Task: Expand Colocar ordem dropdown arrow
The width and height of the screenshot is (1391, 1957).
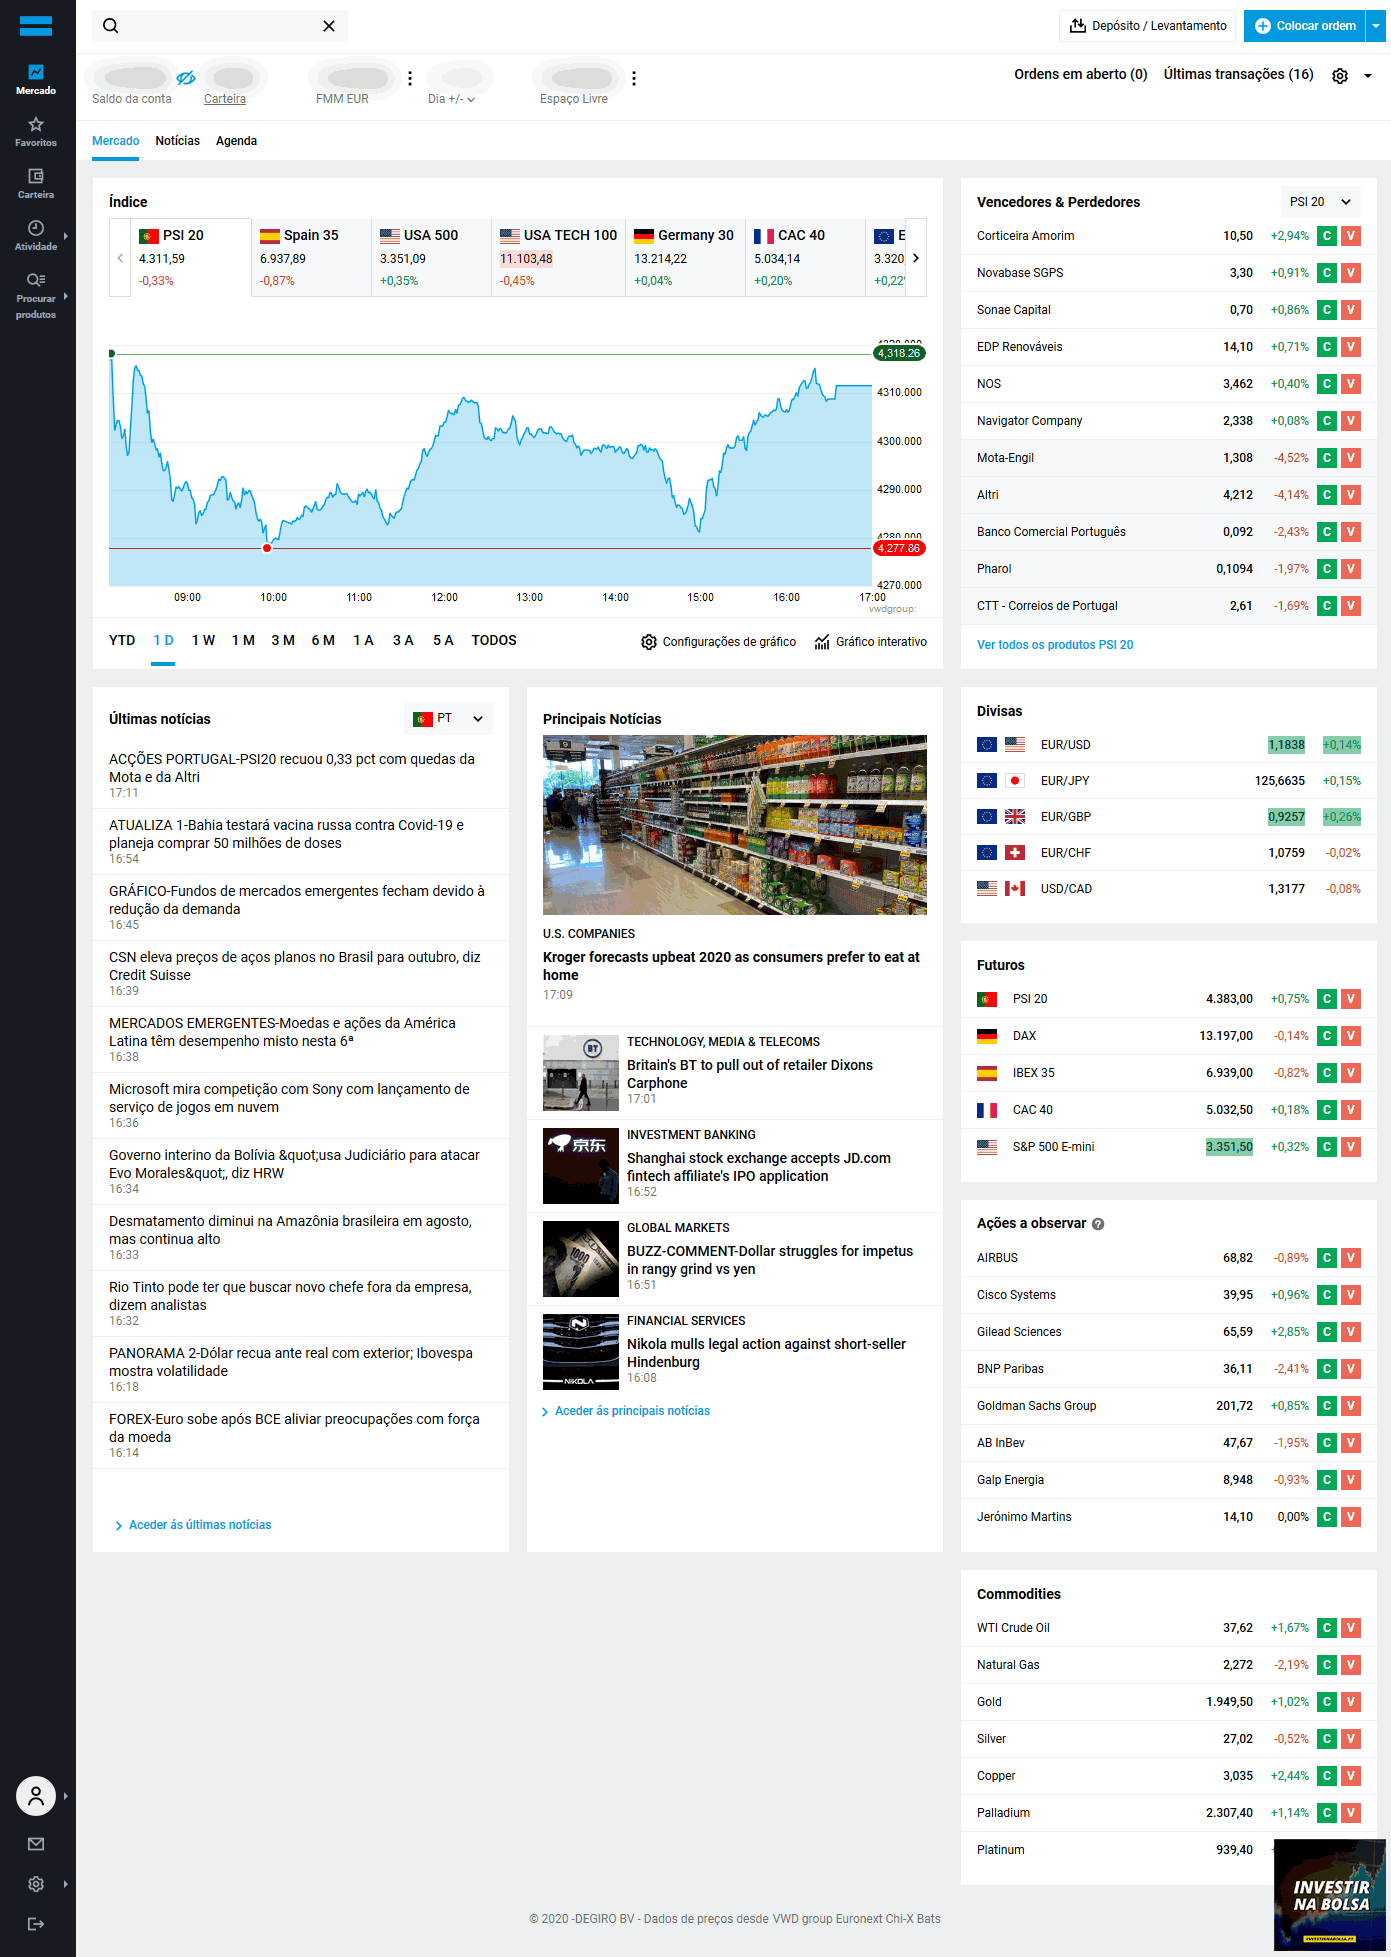Action: coord(1376,26)
